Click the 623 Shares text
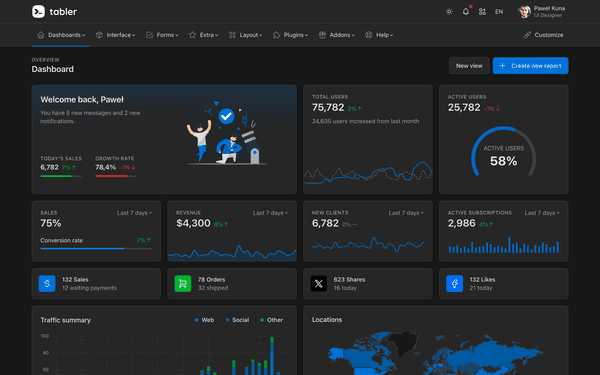The image size is (600, 375). click(349, 280)
